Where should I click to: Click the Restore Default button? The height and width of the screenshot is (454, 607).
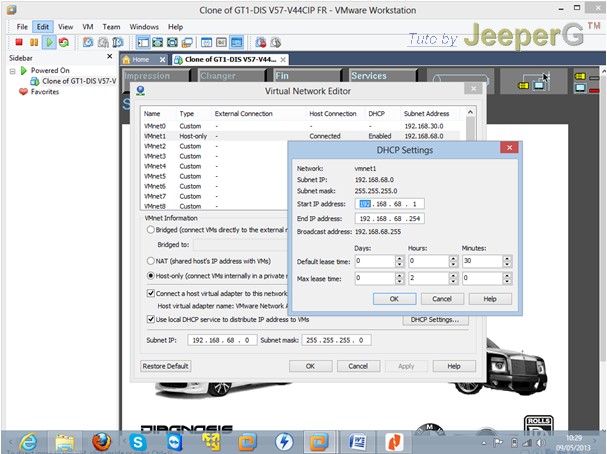pos(166,366)
